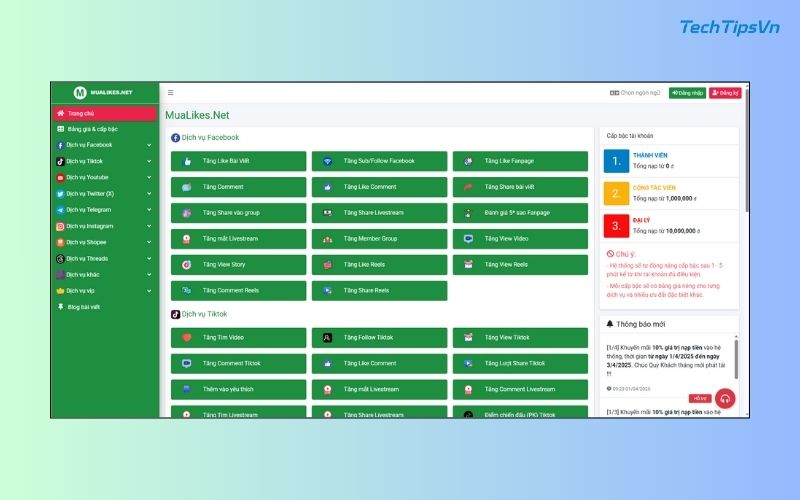
Task: Click the heart icon on Tăng Tim Video
Action: click(187, 338)
